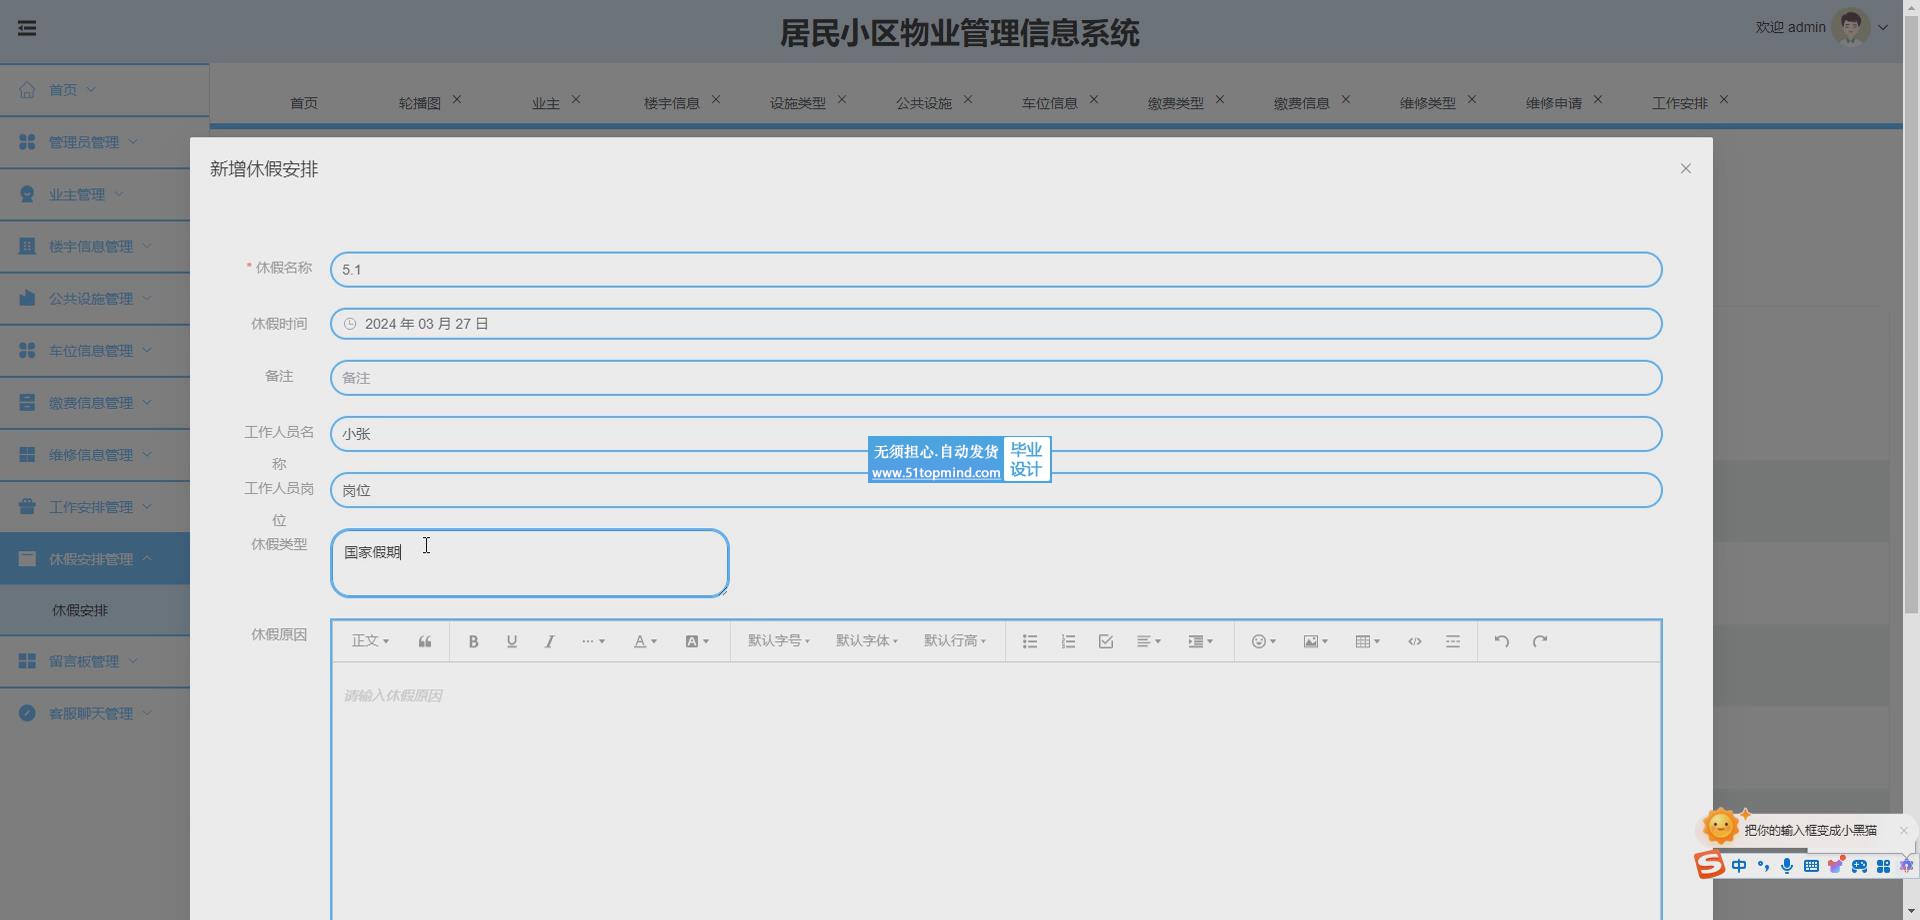
Task: Click the Sogou voice input microphone
Action: coord(1787,866)
